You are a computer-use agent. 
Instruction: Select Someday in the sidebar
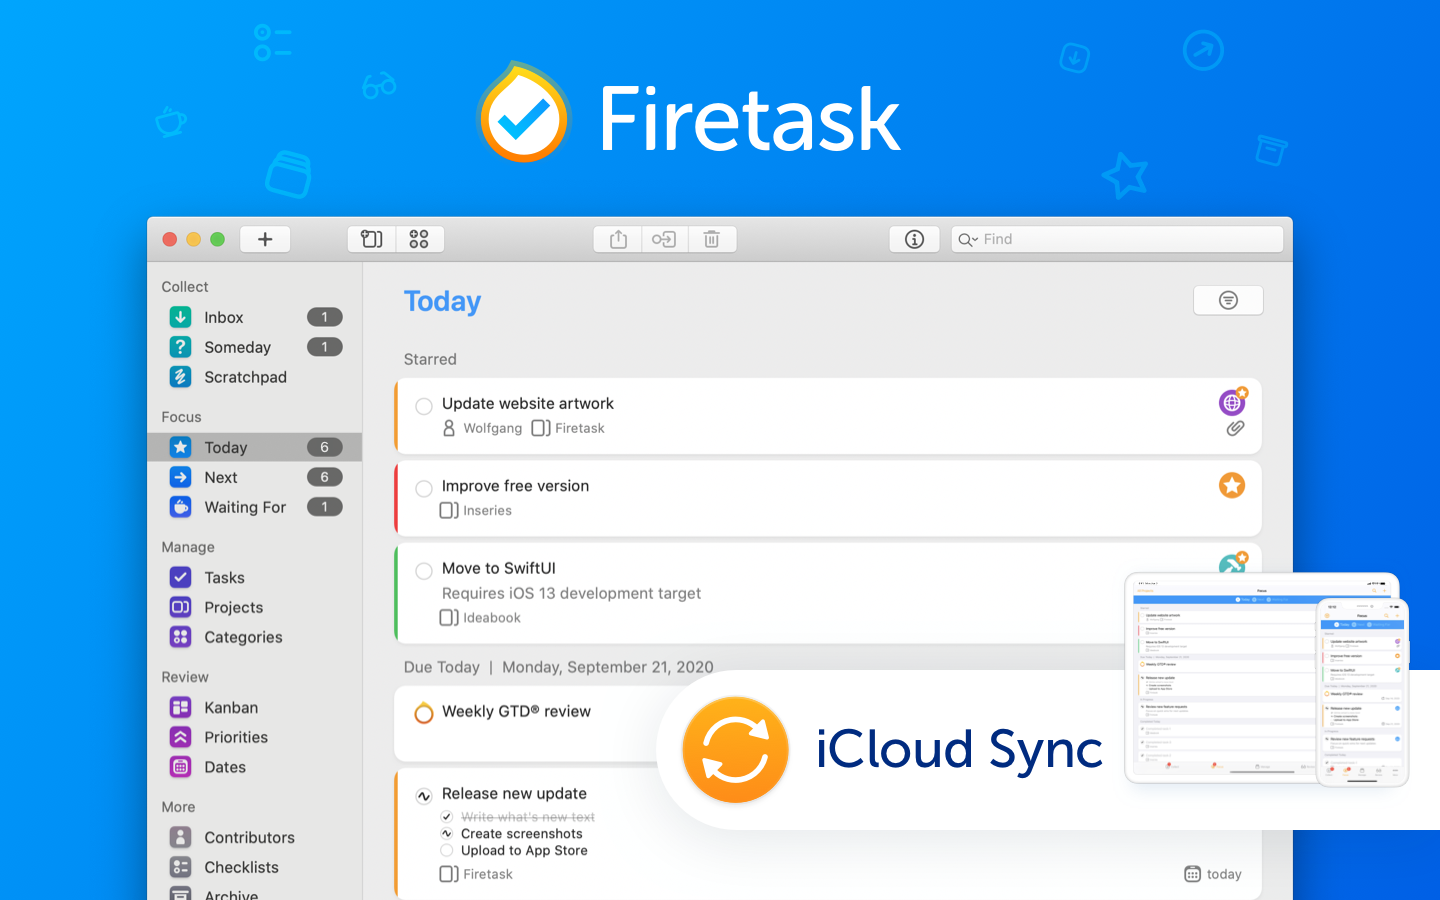[255, 347]
